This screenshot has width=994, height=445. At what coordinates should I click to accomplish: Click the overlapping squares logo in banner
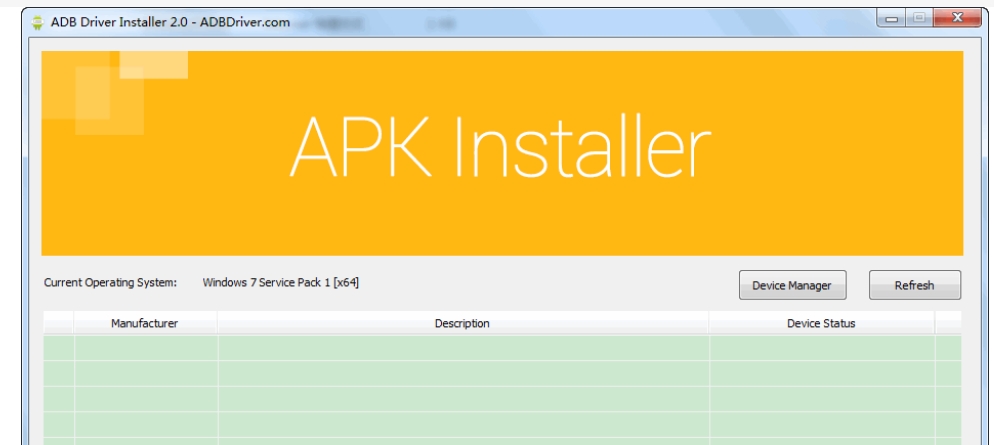(110, 90)
